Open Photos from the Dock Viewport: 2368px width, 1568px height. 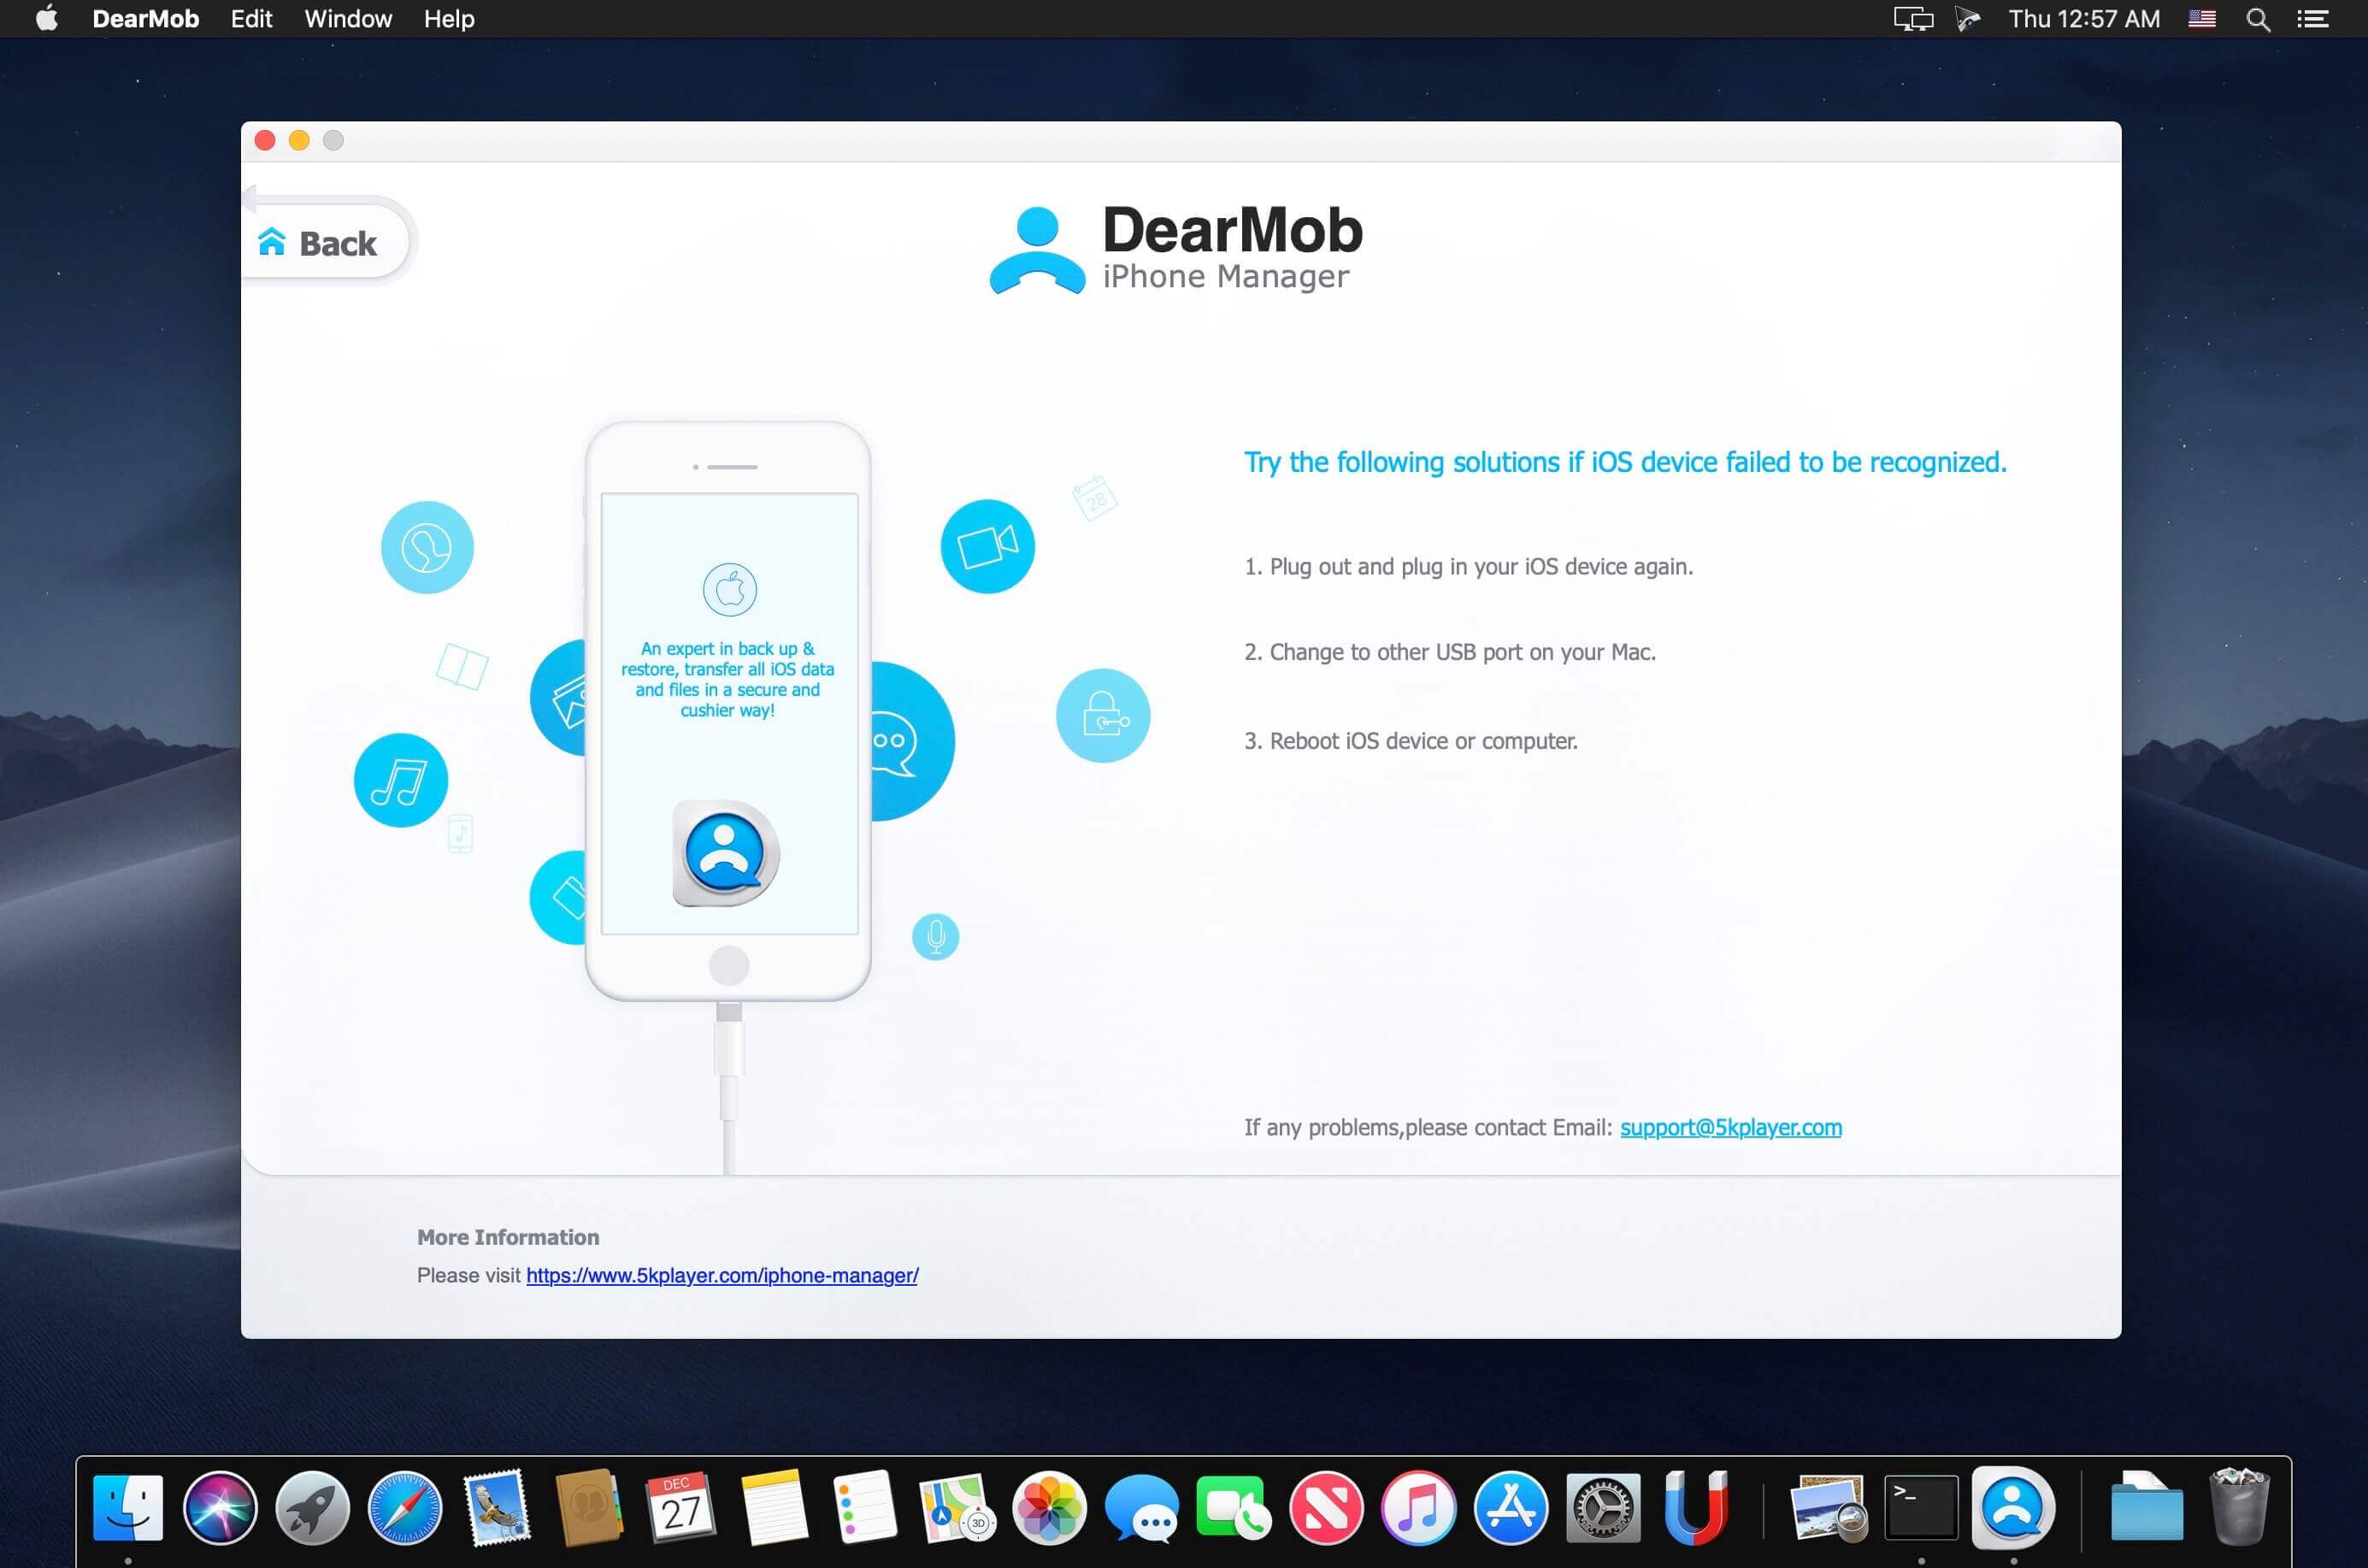point(1049,1507)
